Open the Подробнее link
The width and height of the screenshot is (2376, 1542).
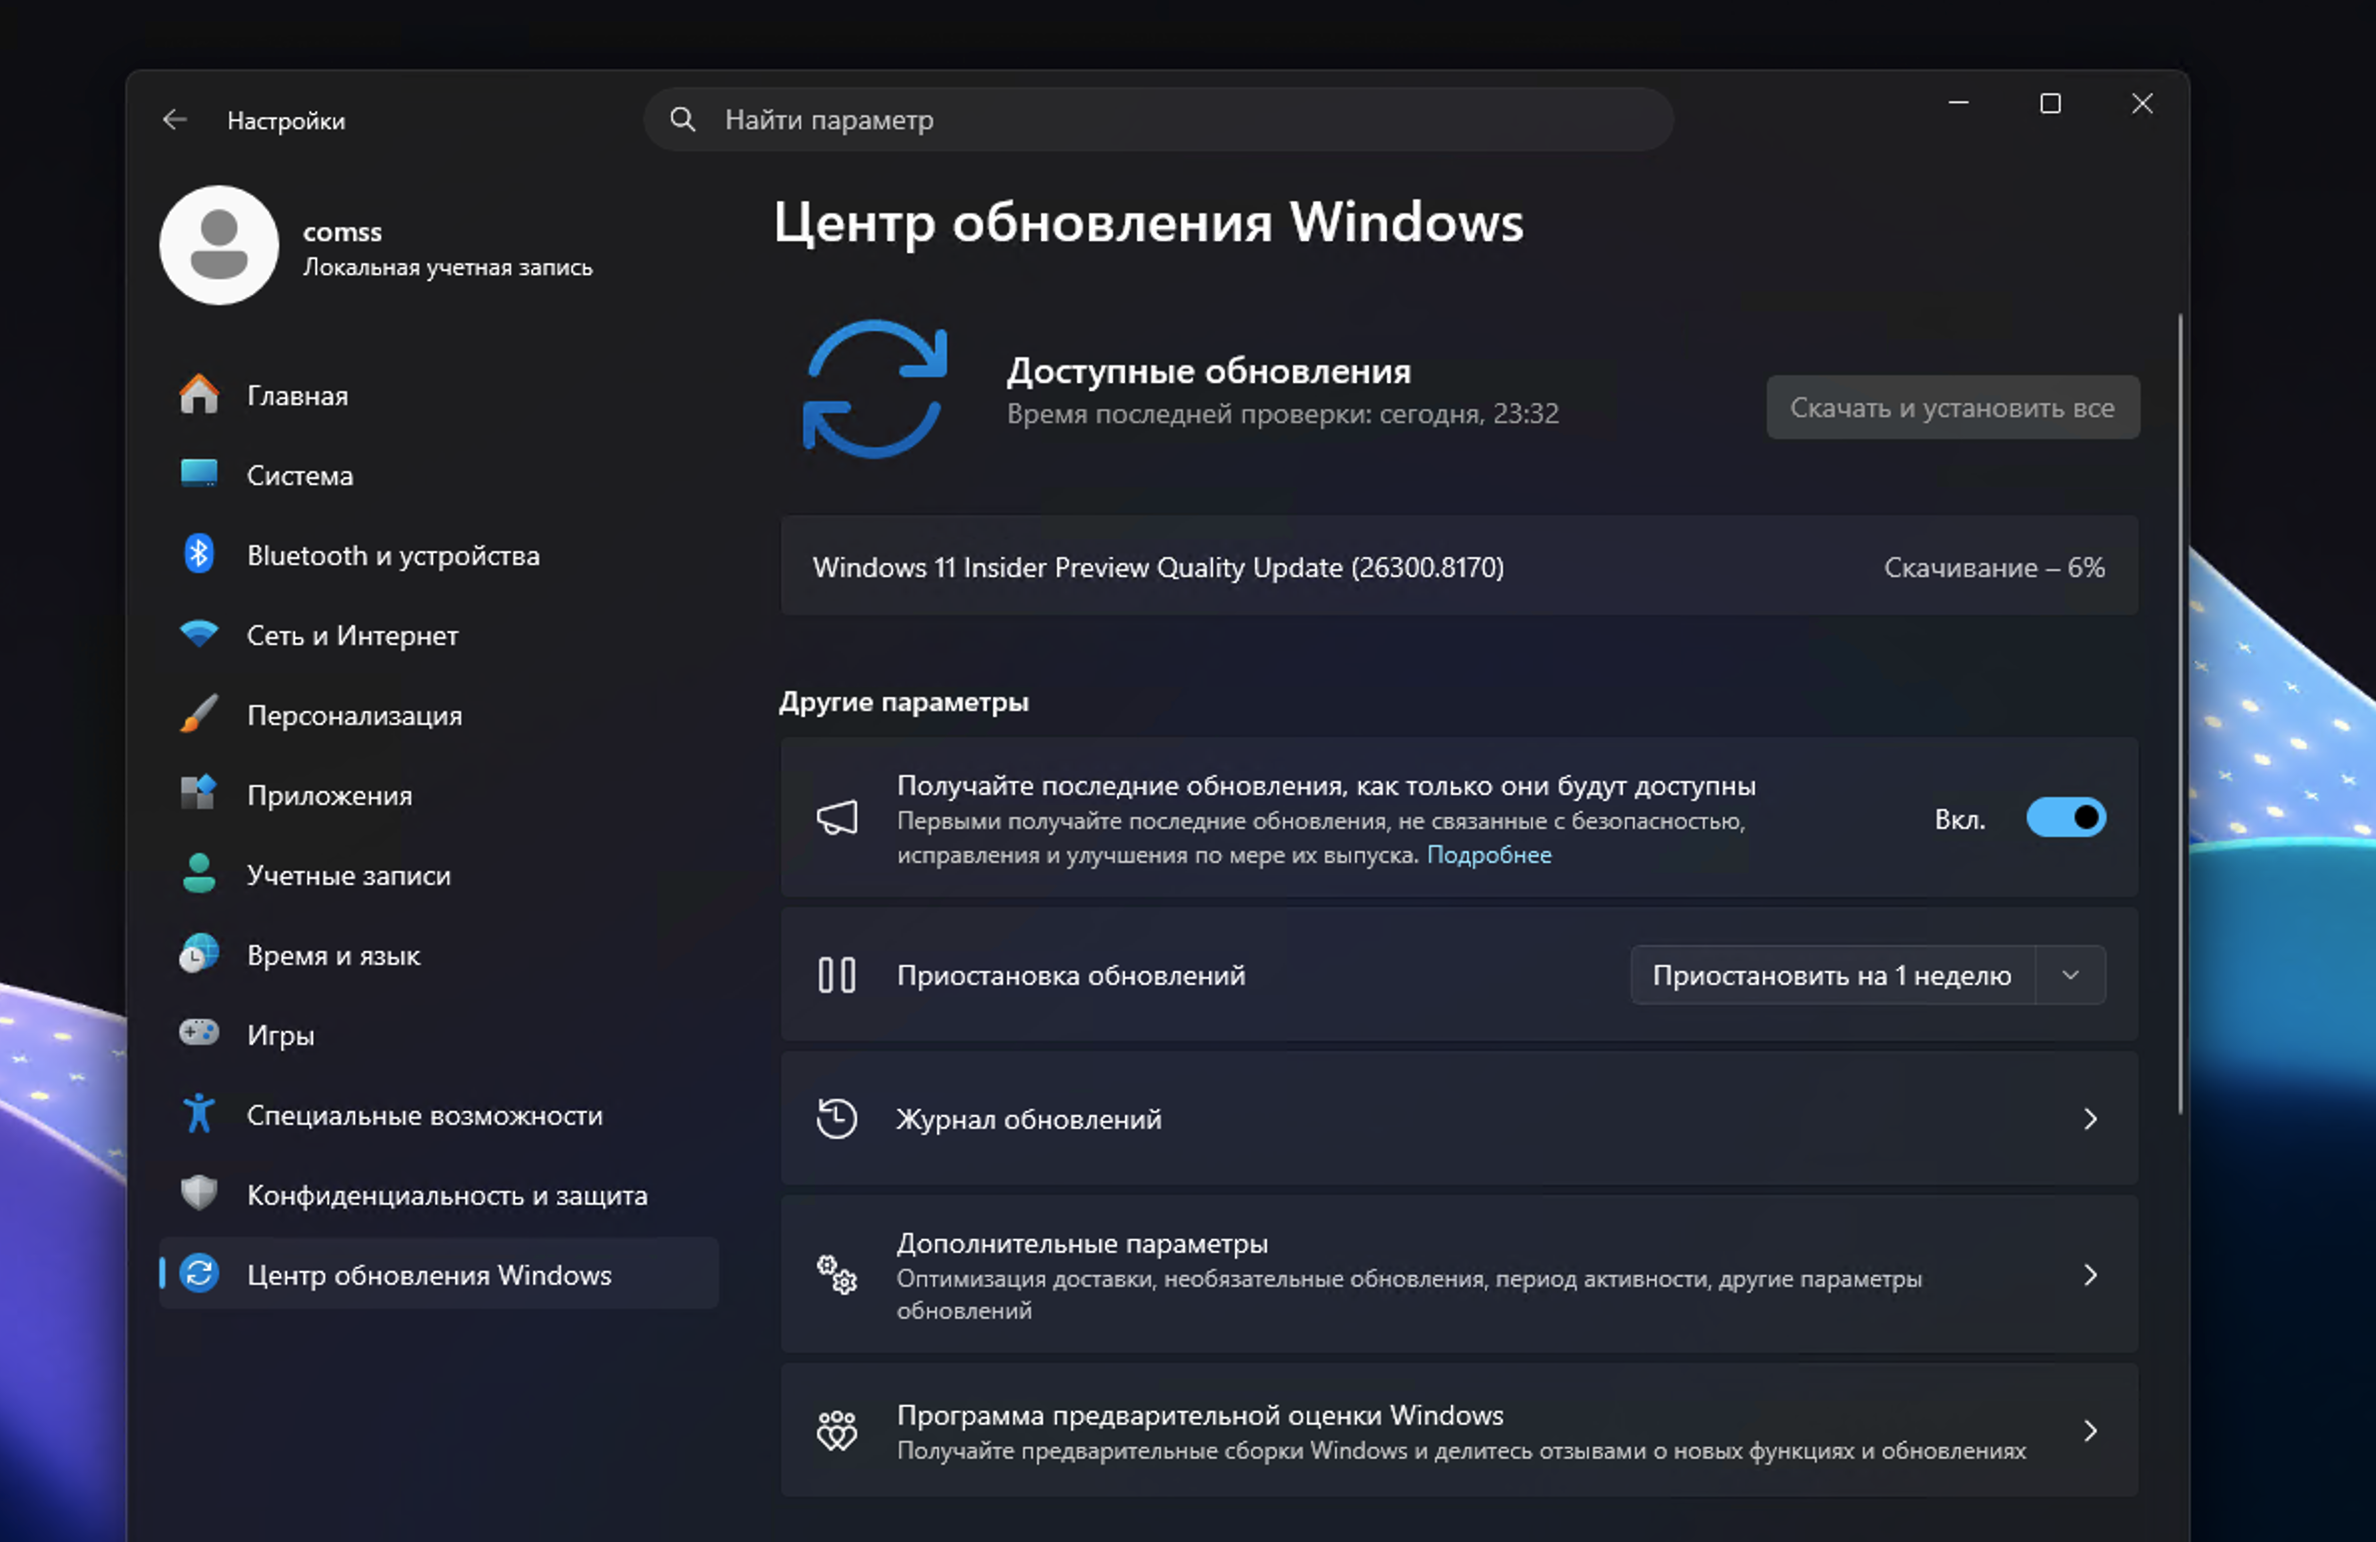tap(1491, 855)
